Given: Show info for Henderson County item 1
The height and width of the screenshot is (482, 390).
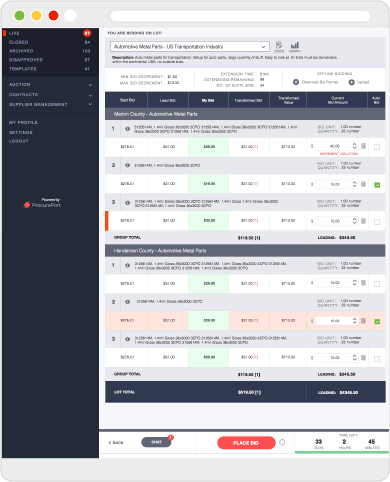Looking at the screenshot, I should click(127, 266).
